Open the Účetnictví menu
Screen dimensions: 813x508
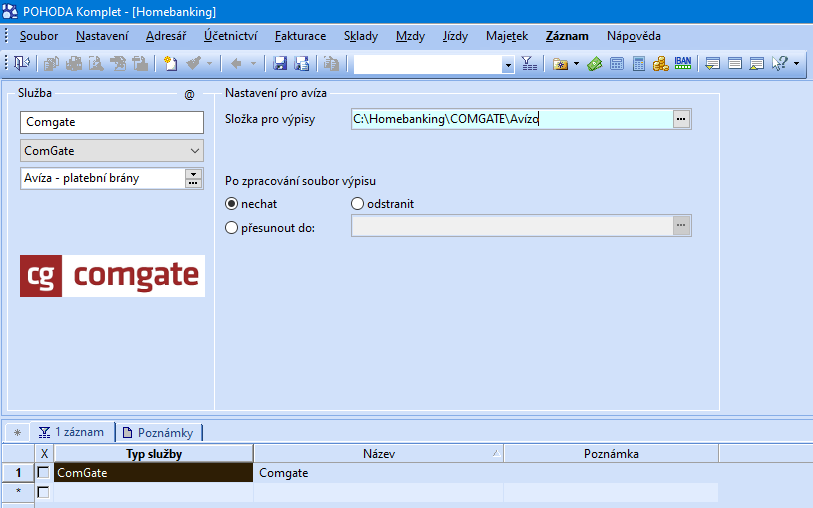(x=230, y=36)
